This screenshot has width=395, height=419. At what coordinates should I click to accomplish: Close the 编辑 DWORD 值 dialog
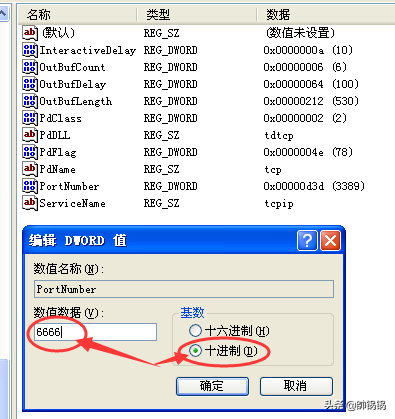(330, 240)
